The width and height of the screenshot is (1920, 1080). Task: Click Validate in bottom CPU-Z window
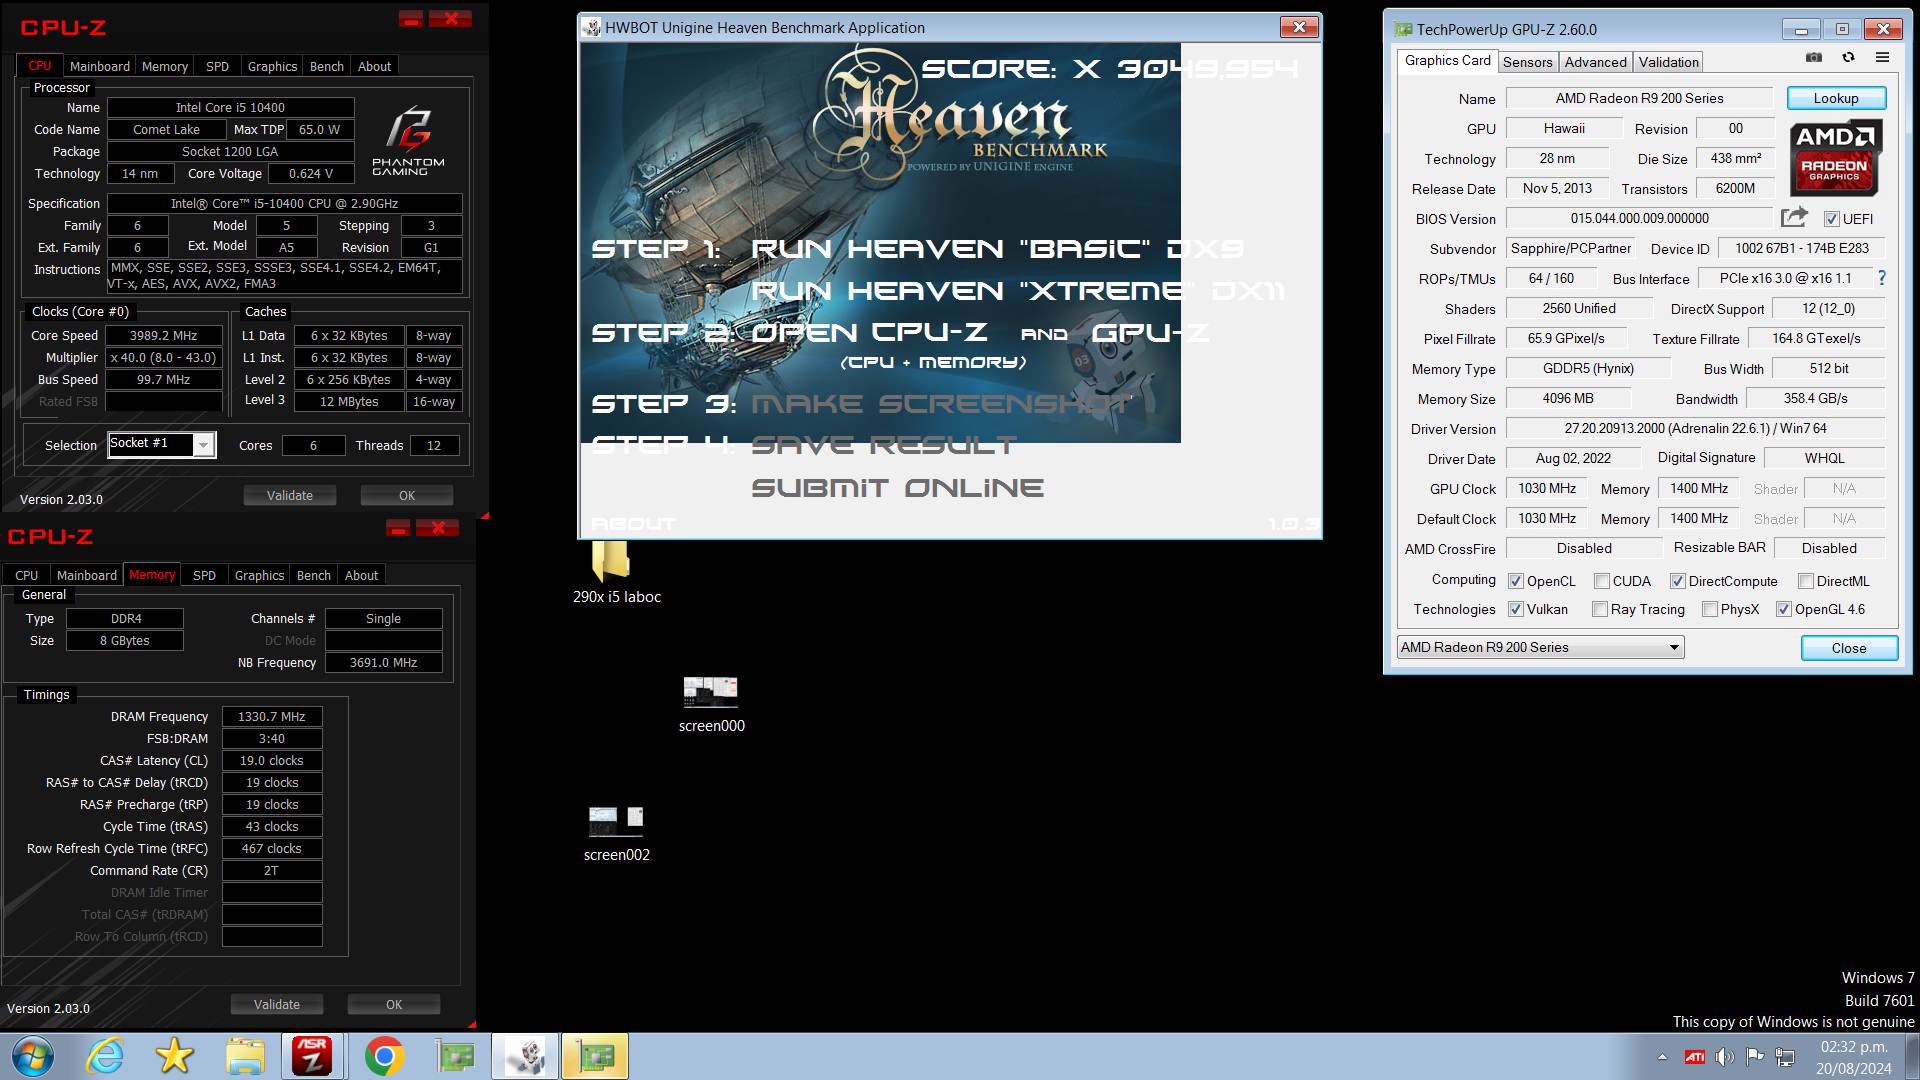point(277,1004)
